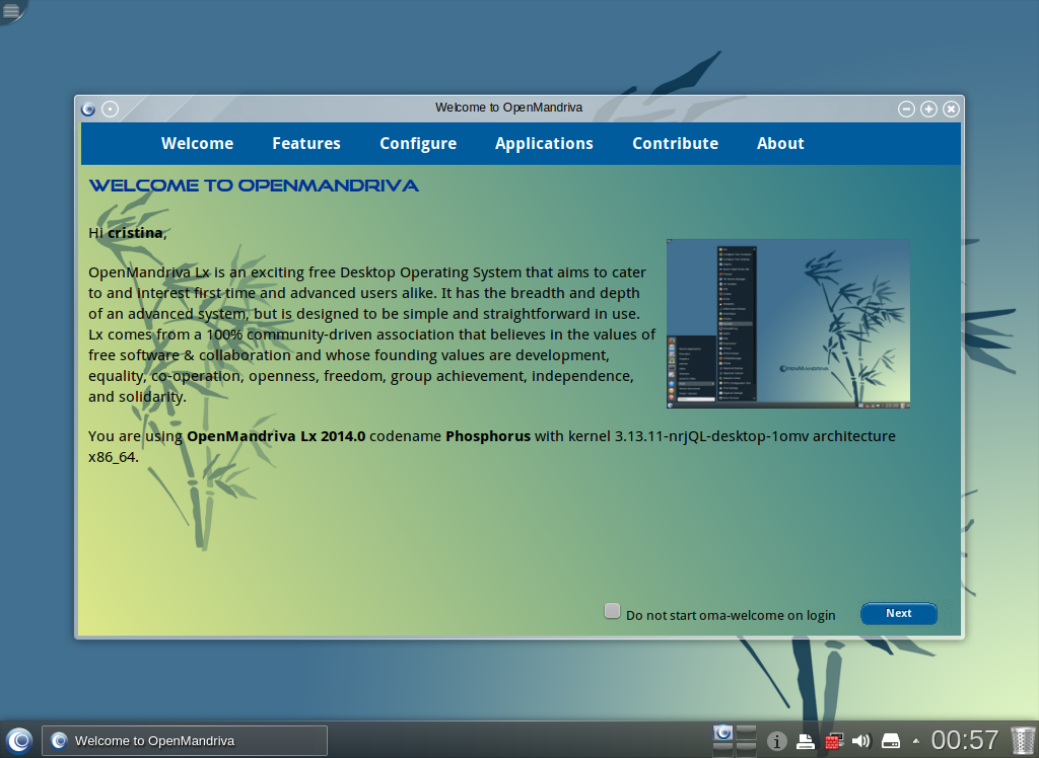Click the bold username 'cristina'
Viewport: 1039px width, 758px height.
[135, 233]
